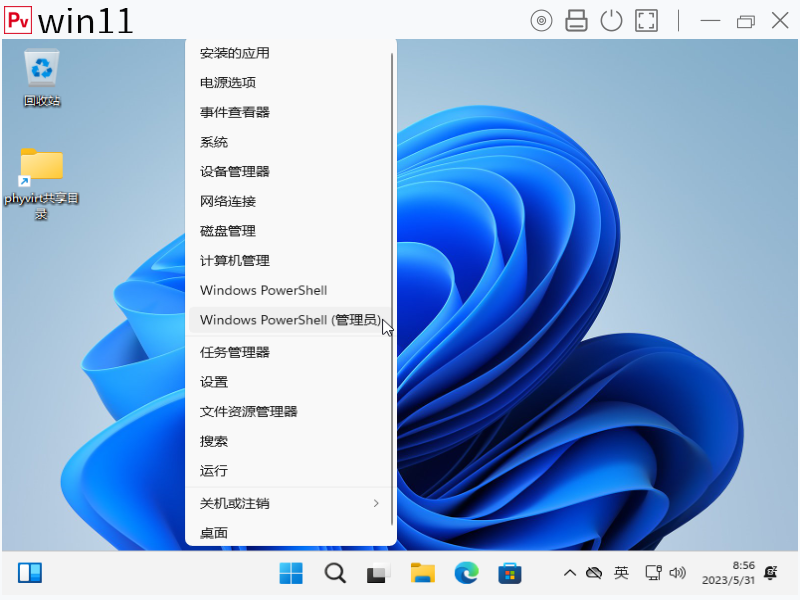Open the network tray icon
The width and height of the screenshot is (800, 600).
pyautogui.click(x=654, y=572)
